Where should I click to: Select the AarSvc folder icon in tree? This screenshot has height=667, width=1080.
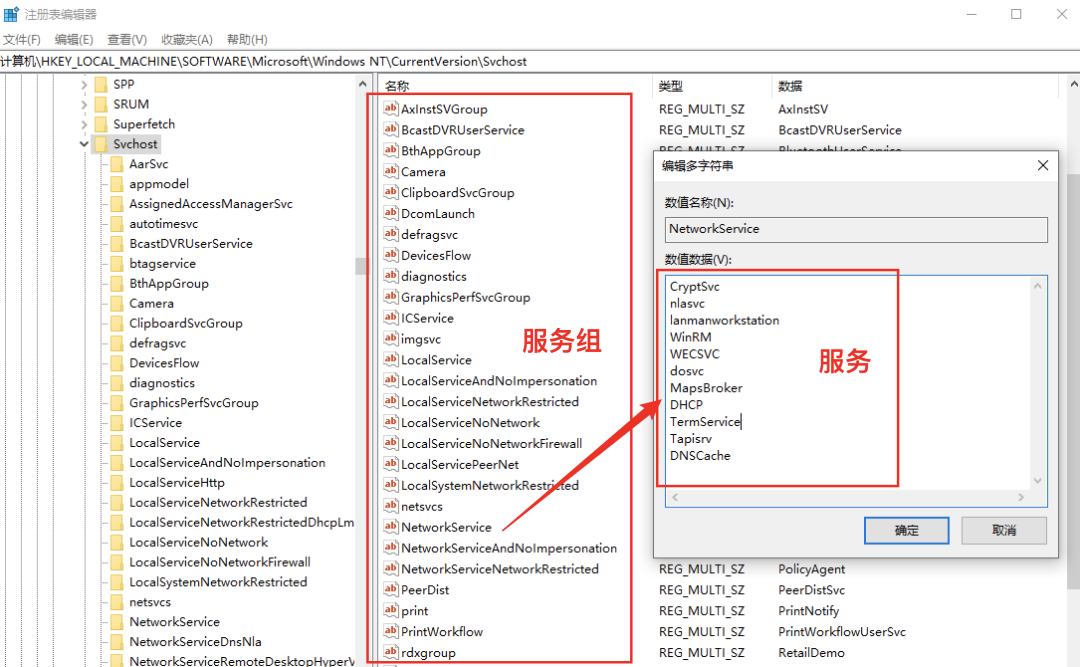[117, 164]
